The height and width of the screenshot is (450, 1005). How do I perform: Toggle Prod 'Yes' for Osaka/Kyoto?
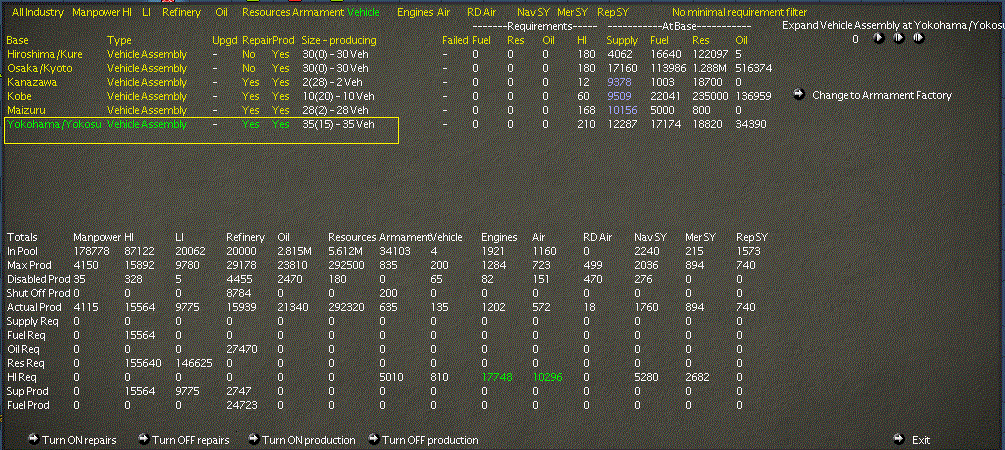coord(281,68)
